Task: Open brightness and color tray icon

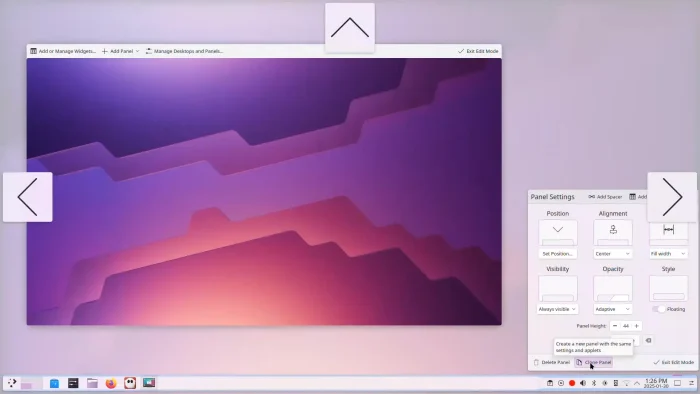Action: tap(605, 383)
